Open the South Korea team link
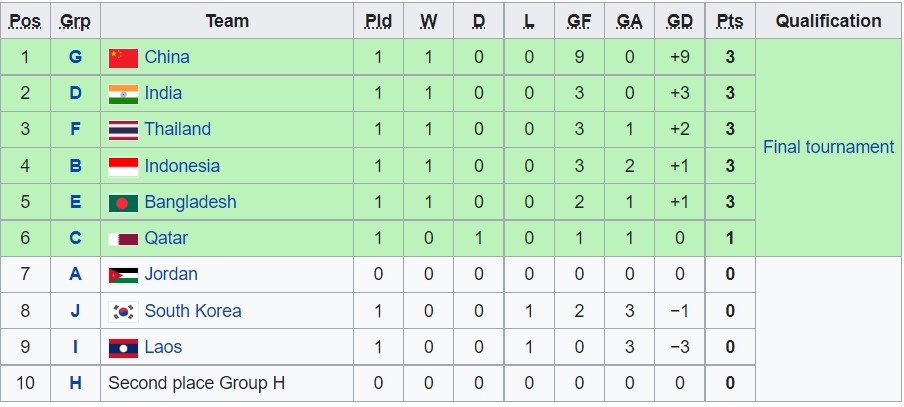 pyautogui.click(x=193, y=311)
